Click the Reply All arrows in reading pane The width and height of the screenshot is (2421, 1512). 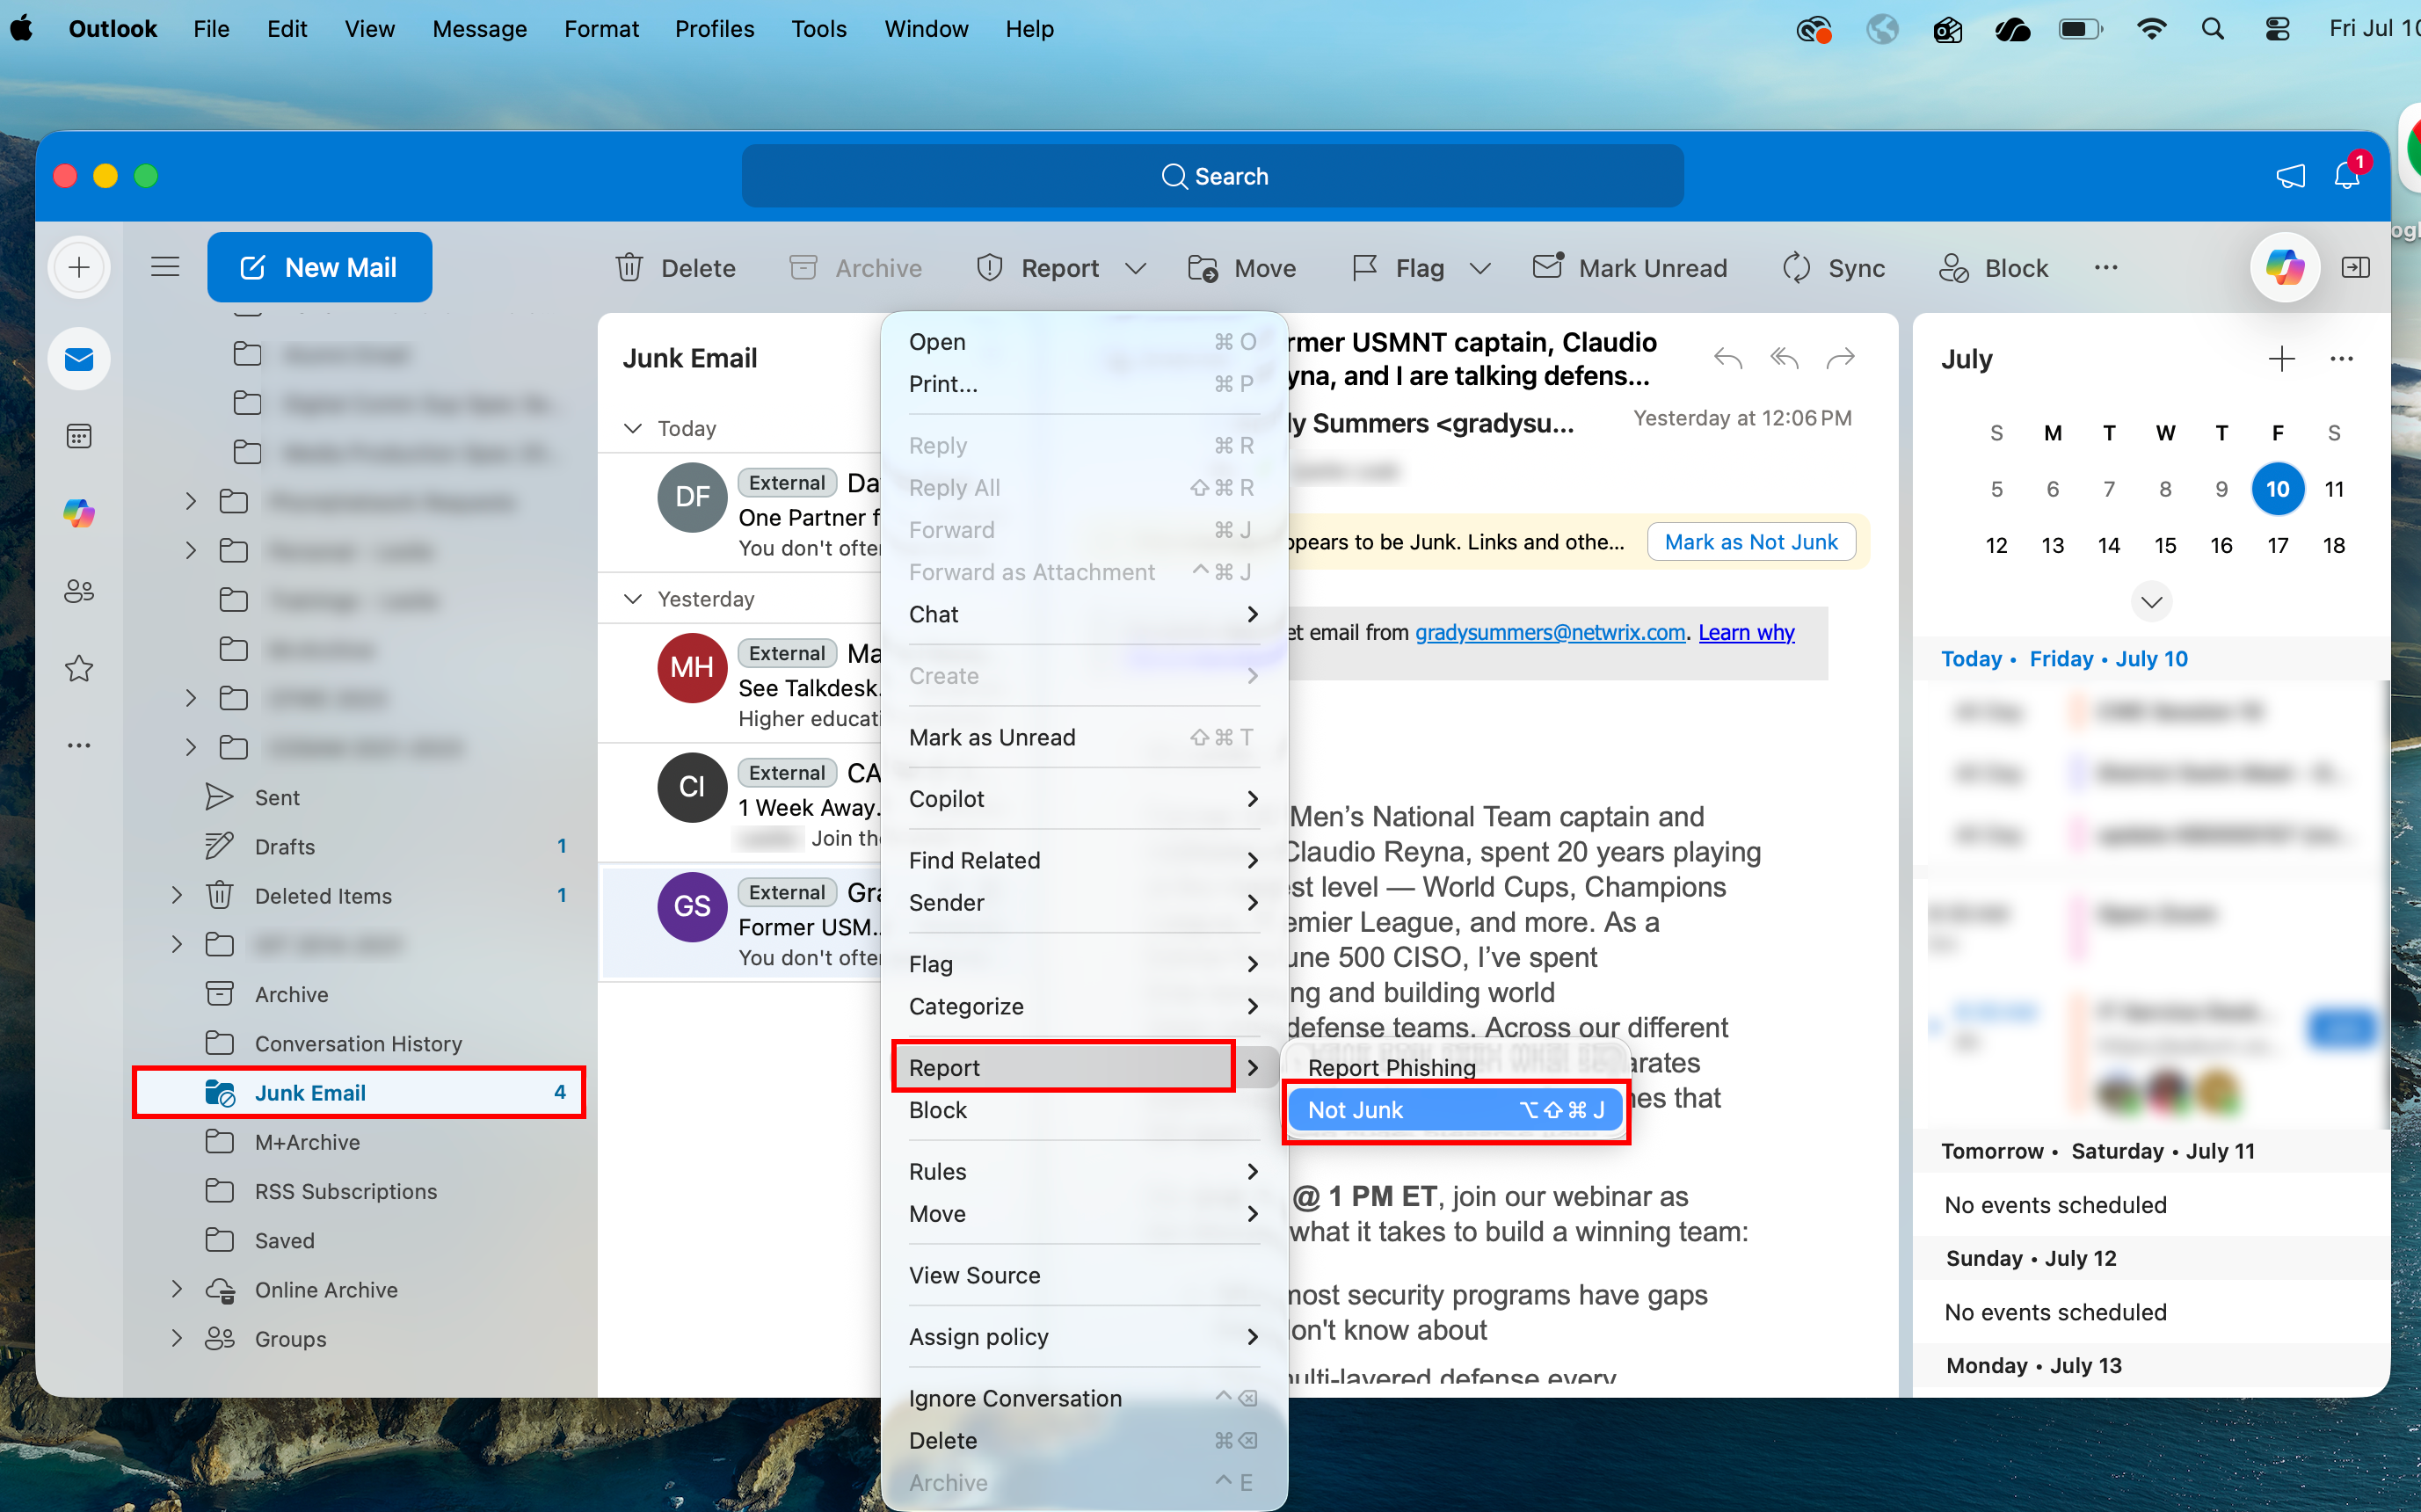pyautogui.click(x=1784, y=358)
